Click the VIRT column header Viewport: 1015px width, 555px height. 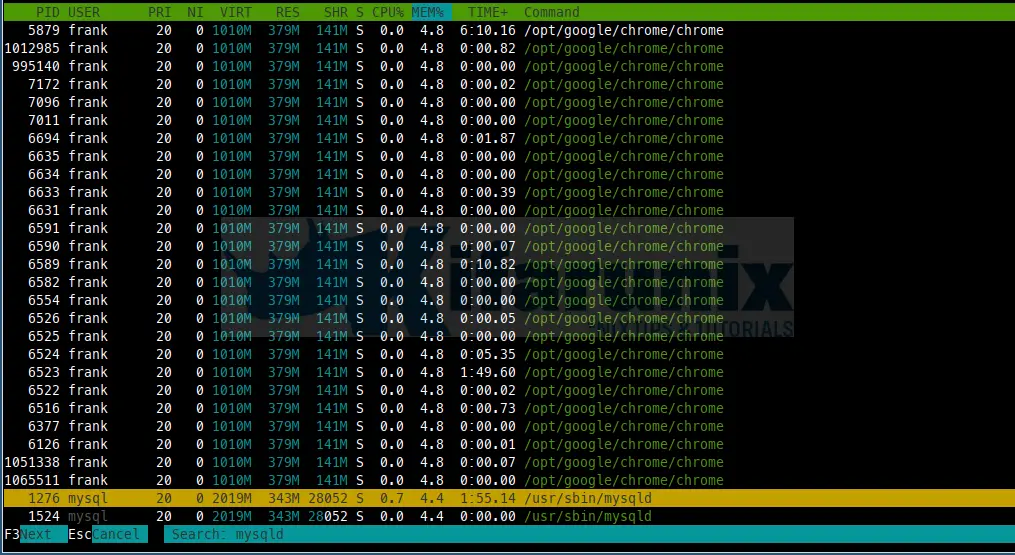(236, 12)
